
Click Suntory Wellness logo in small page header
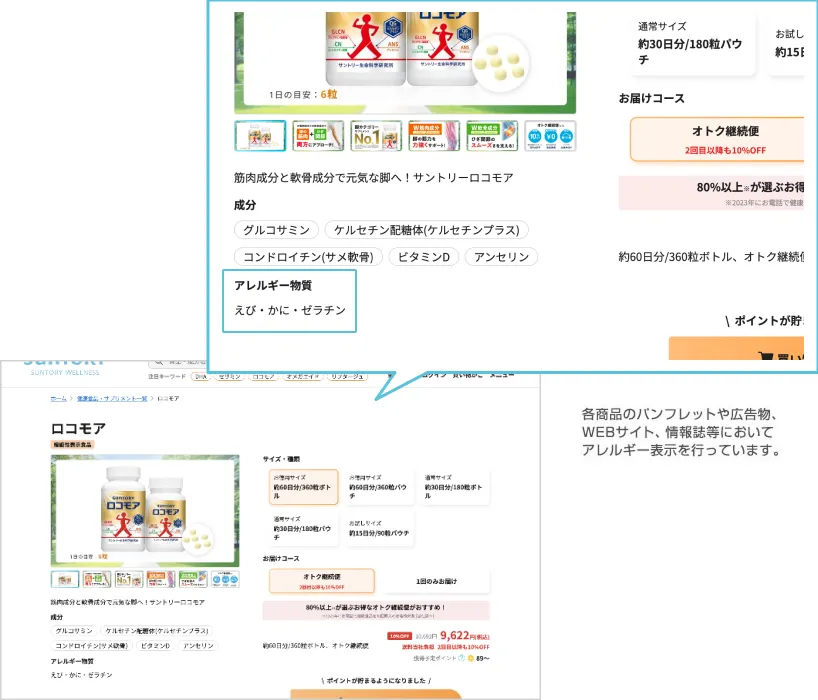(64, 367)
